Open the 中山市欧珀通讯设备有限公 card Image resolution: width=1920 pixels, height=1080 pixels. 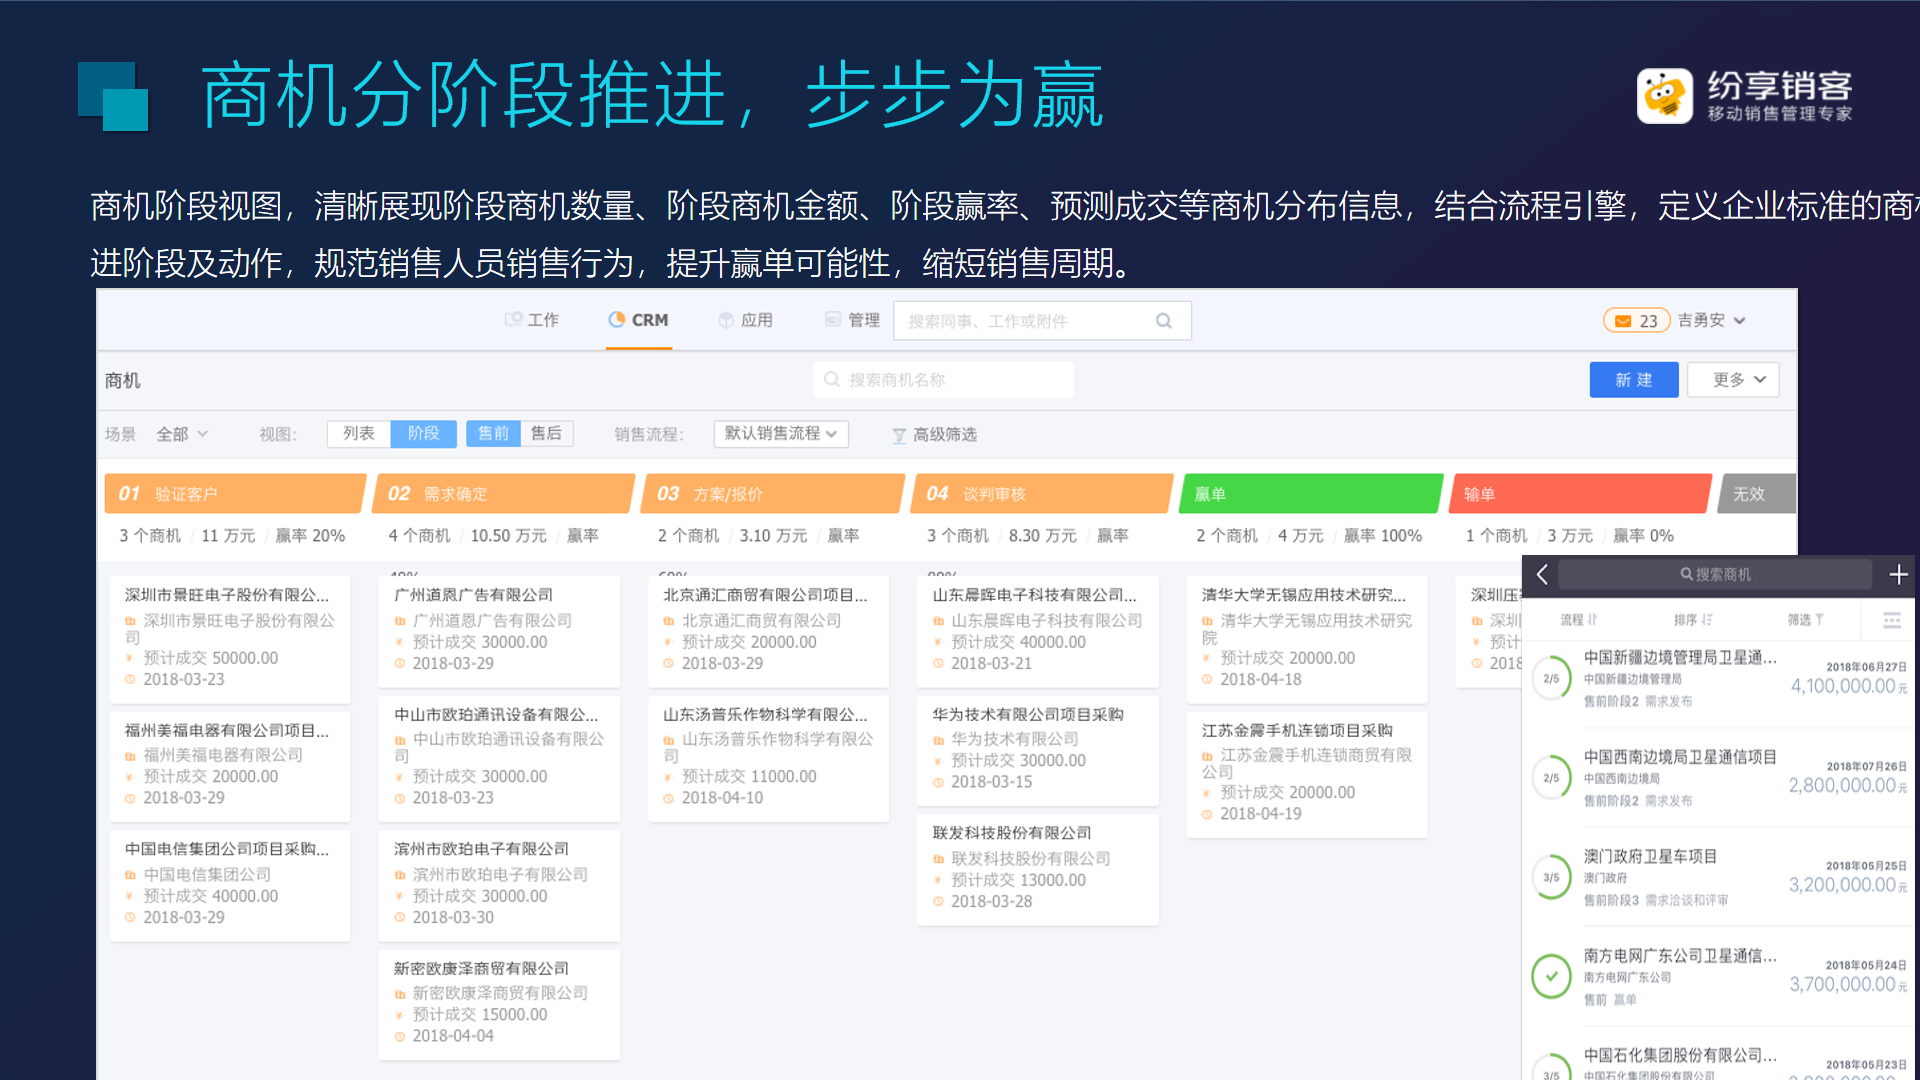point(499,757)
